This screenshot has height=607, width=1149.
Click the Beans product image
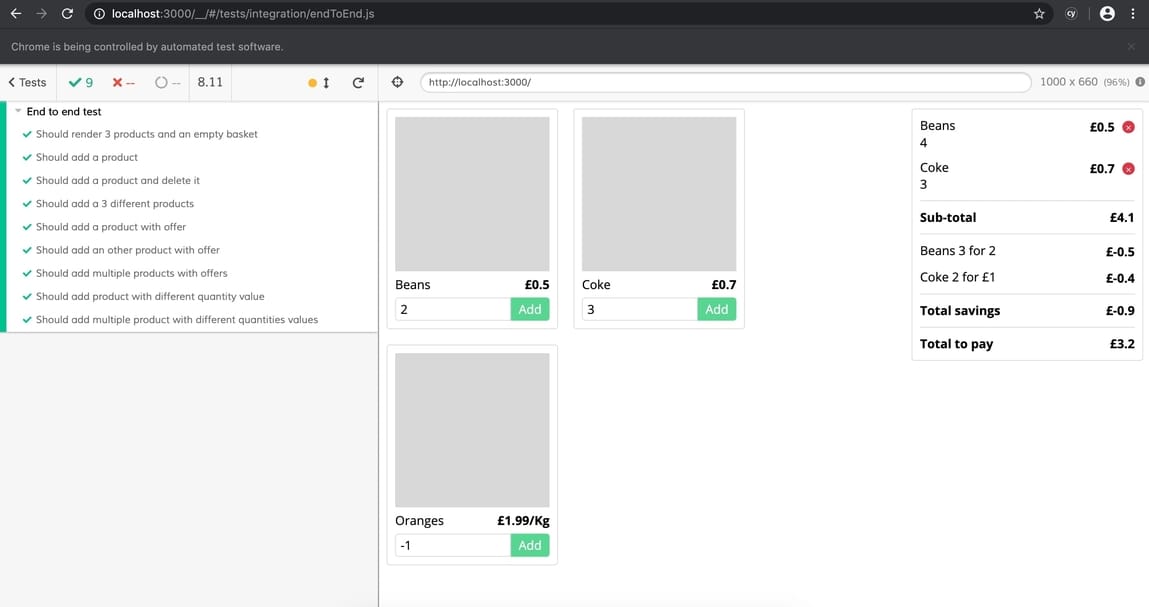click(x=472, y=194)
